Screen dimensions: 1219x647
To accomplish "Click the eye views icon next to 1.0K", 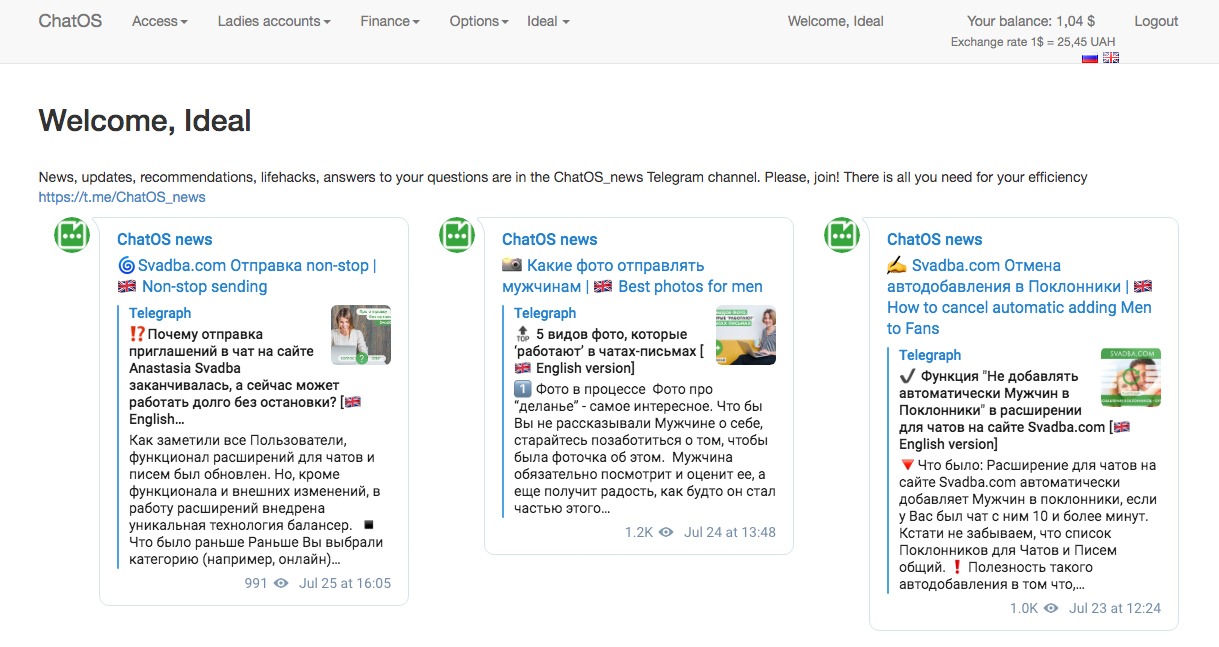I will pyautogui.click(x=1051, y=608).
